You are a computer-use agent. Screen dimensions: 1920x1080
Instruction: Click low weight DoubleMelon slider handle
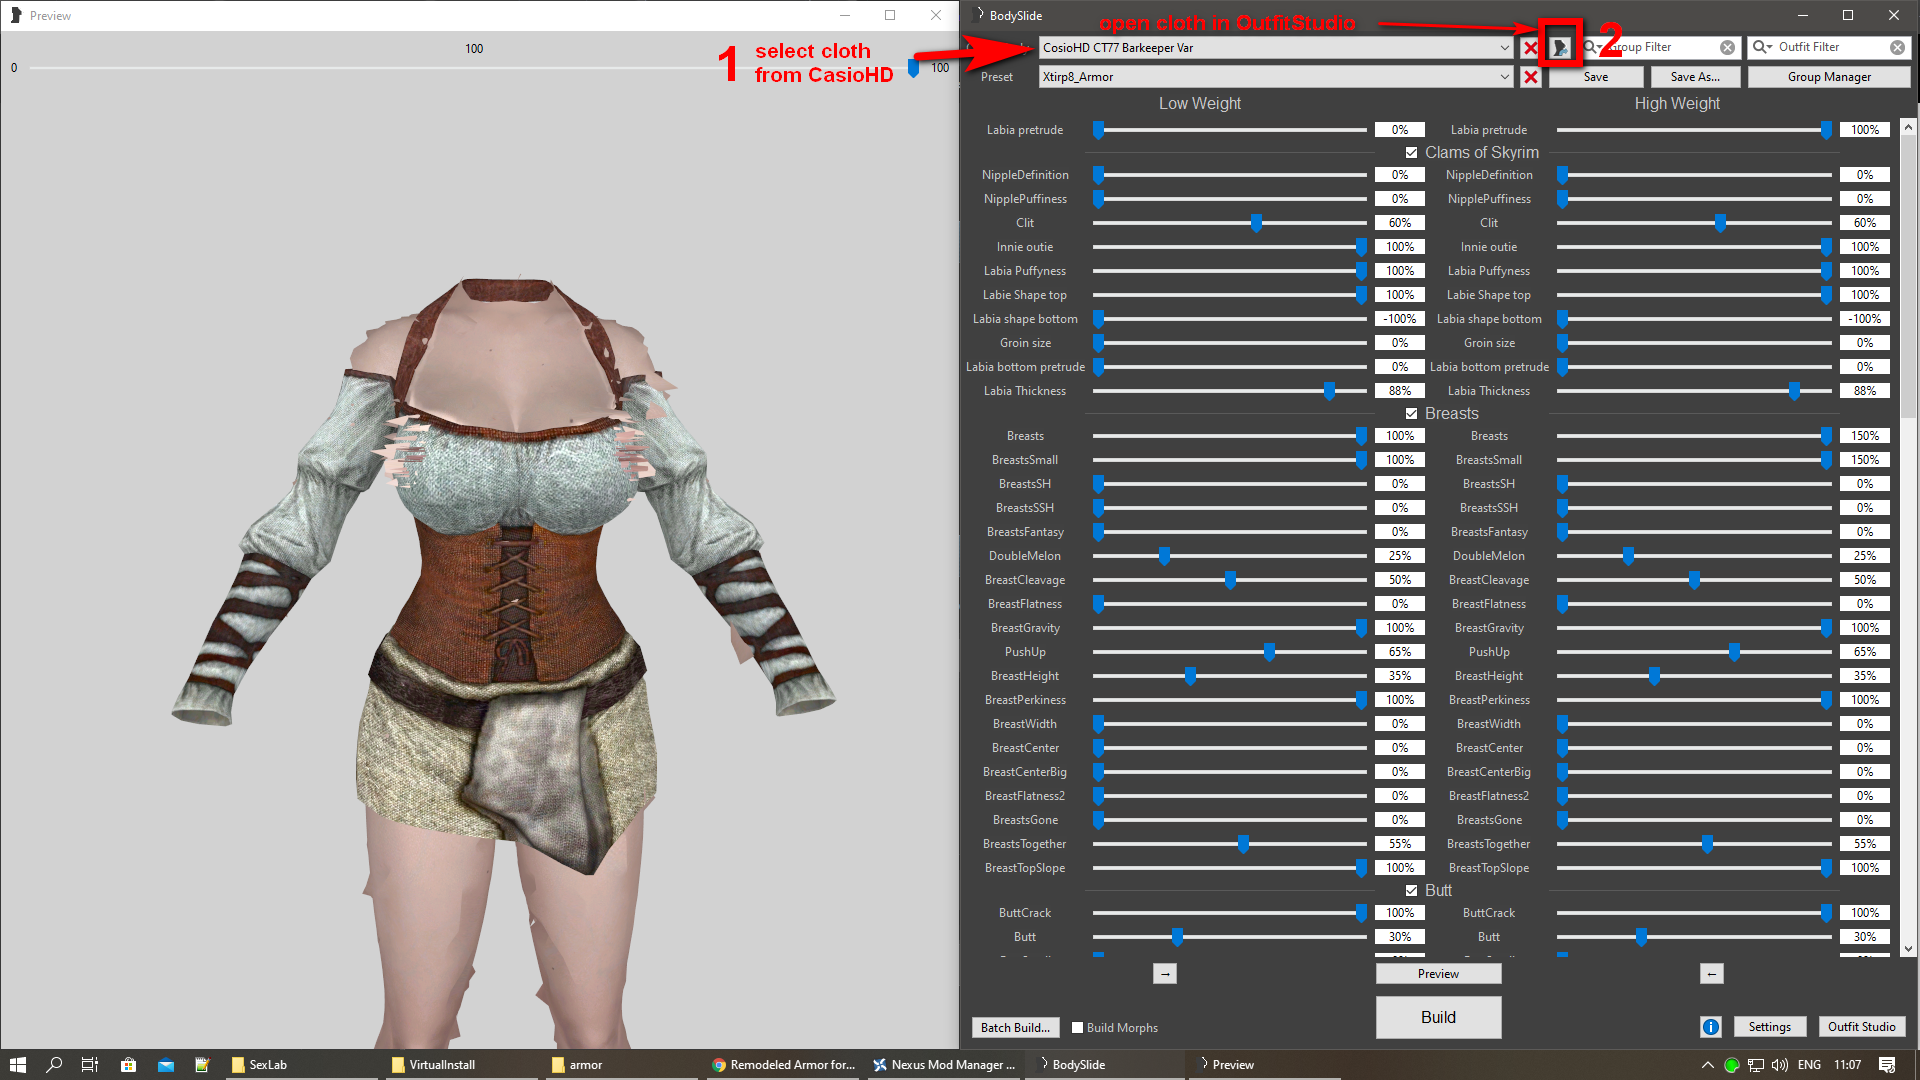1164,556
